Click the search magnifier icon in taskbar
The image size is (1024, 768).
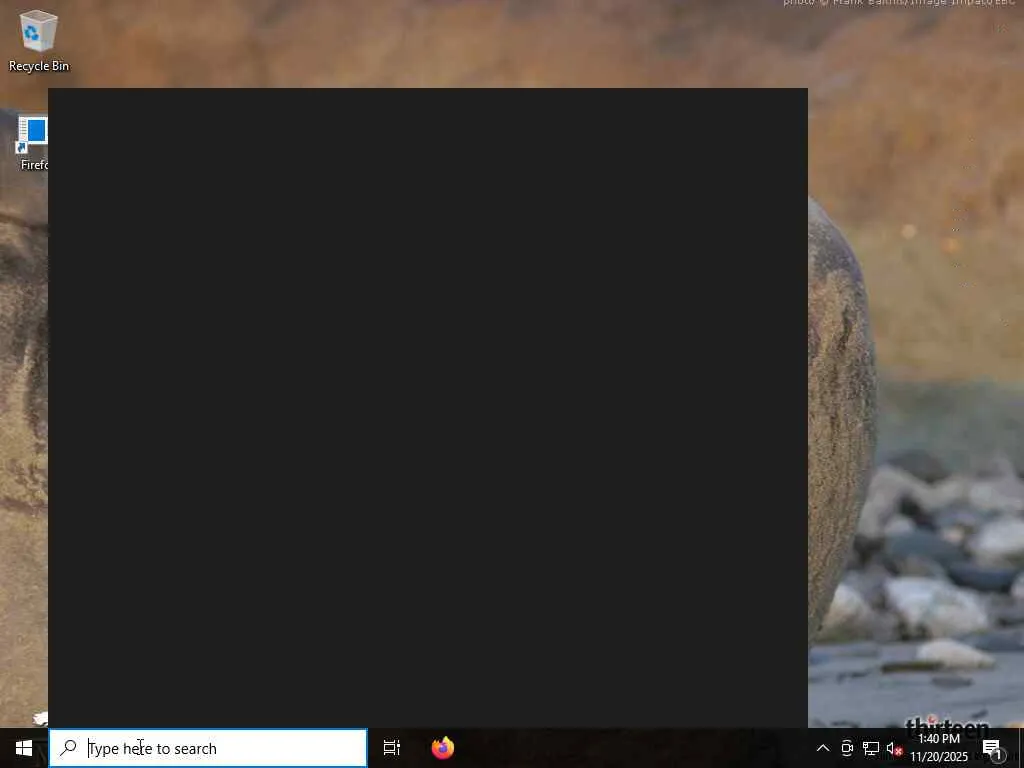tap(68, 748)
